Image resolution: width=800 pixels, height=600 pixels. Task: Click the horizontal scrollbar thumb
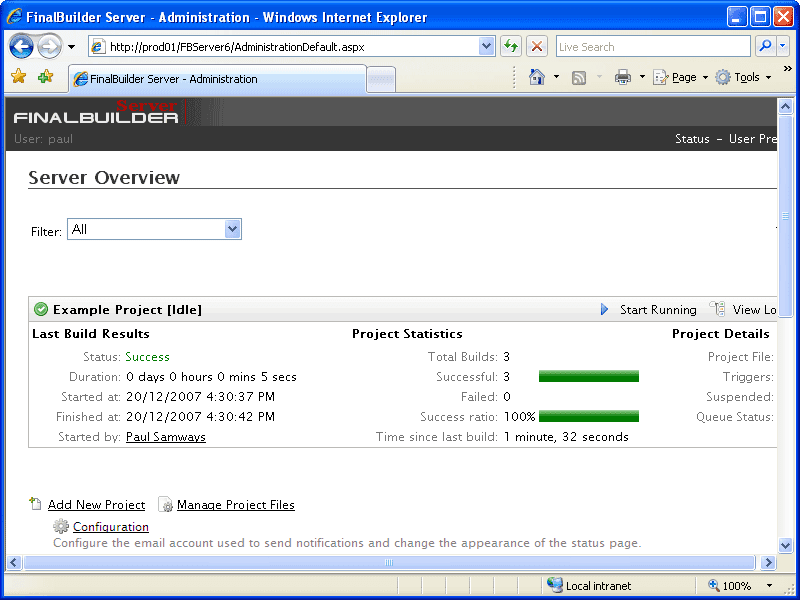(389, 563)
